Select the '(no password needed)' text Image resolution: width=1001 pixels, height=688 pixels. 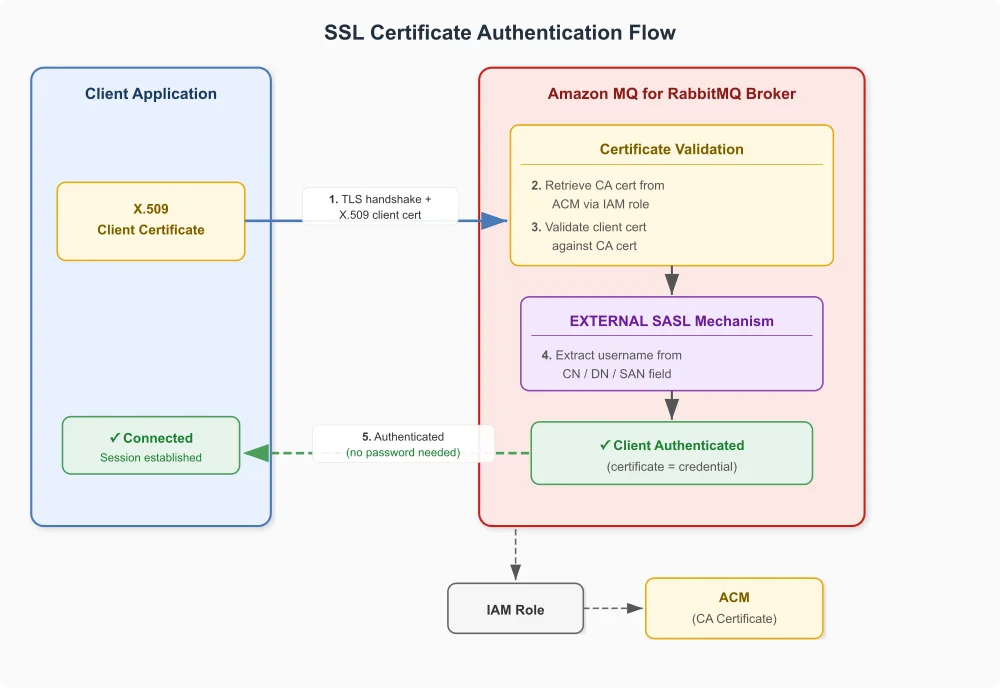(x=403, y=452)
